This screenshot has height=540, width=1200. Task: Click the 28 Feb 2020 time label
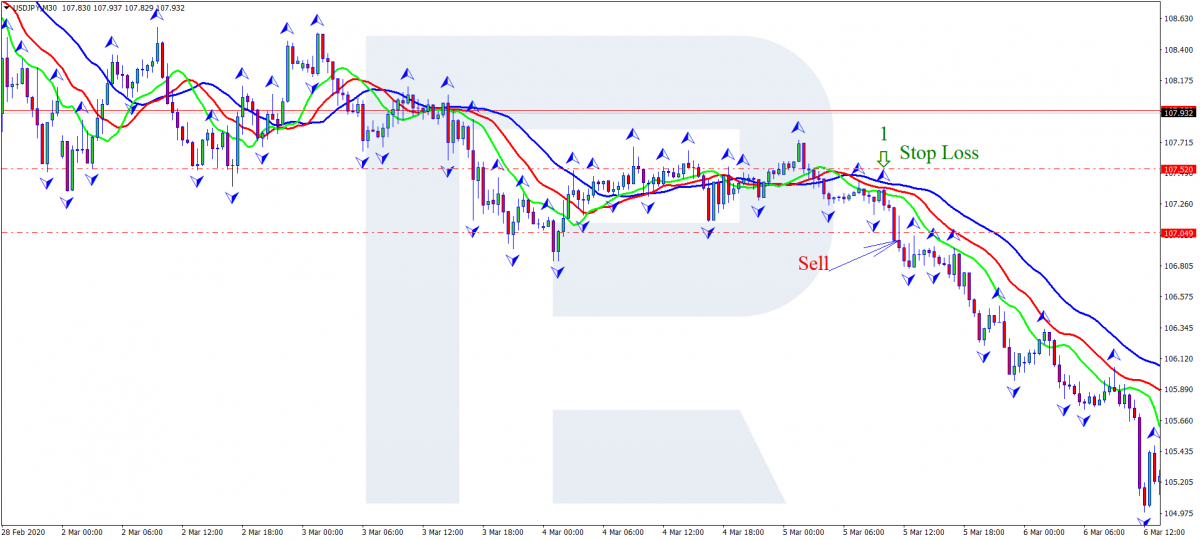[x=23, y=533]
